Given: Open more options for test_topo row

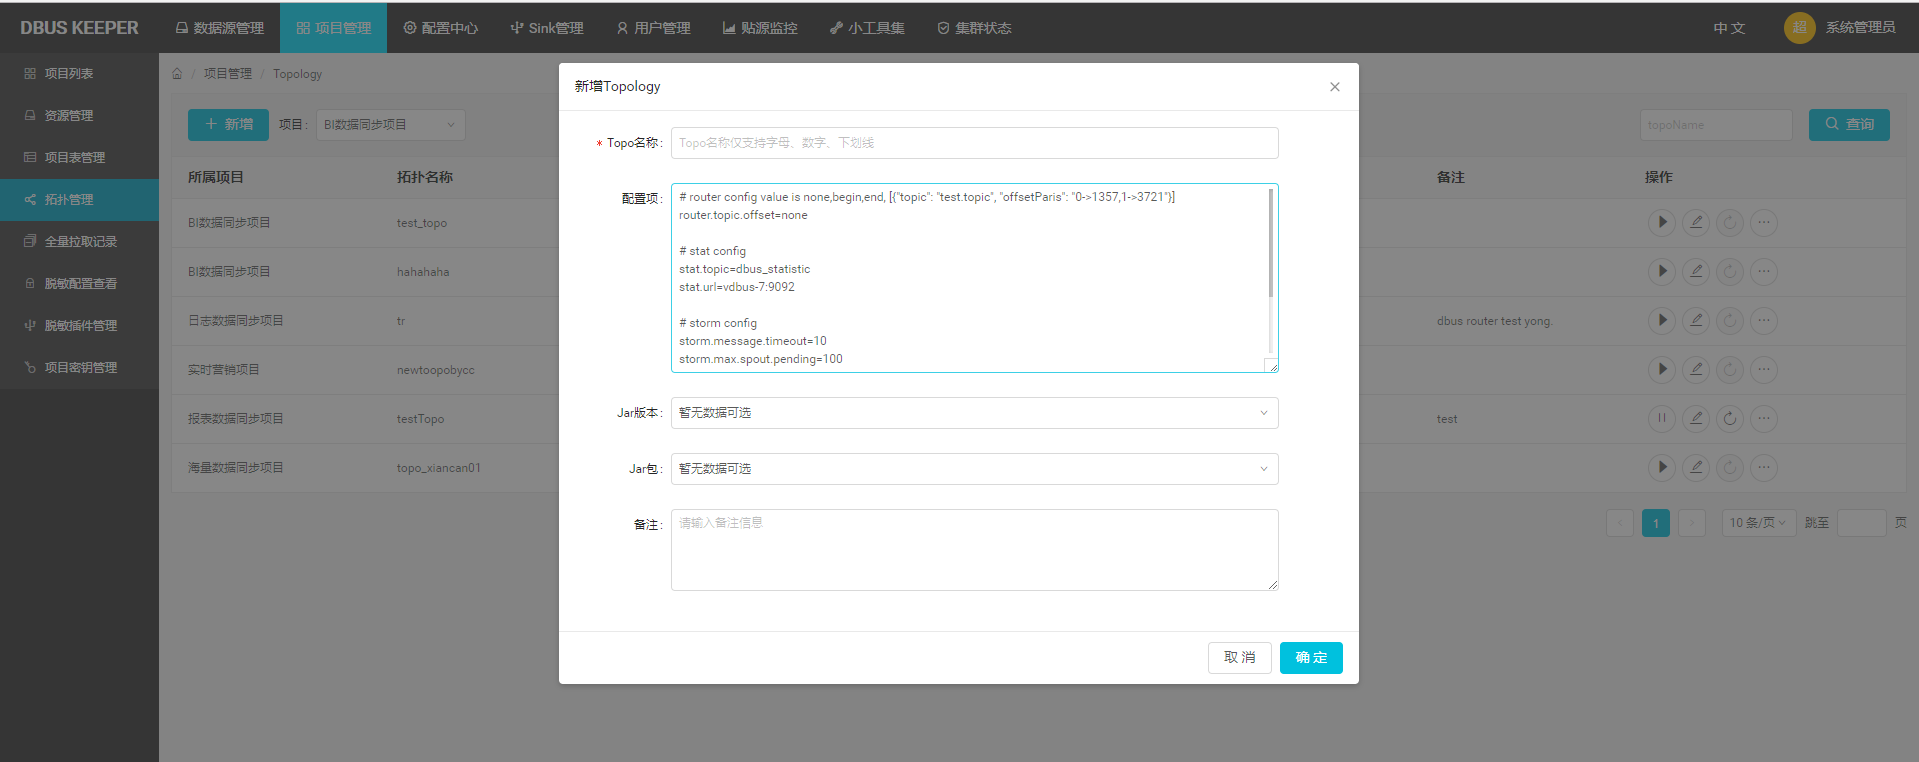Looking at the screenshot, I should (1764, 222).
